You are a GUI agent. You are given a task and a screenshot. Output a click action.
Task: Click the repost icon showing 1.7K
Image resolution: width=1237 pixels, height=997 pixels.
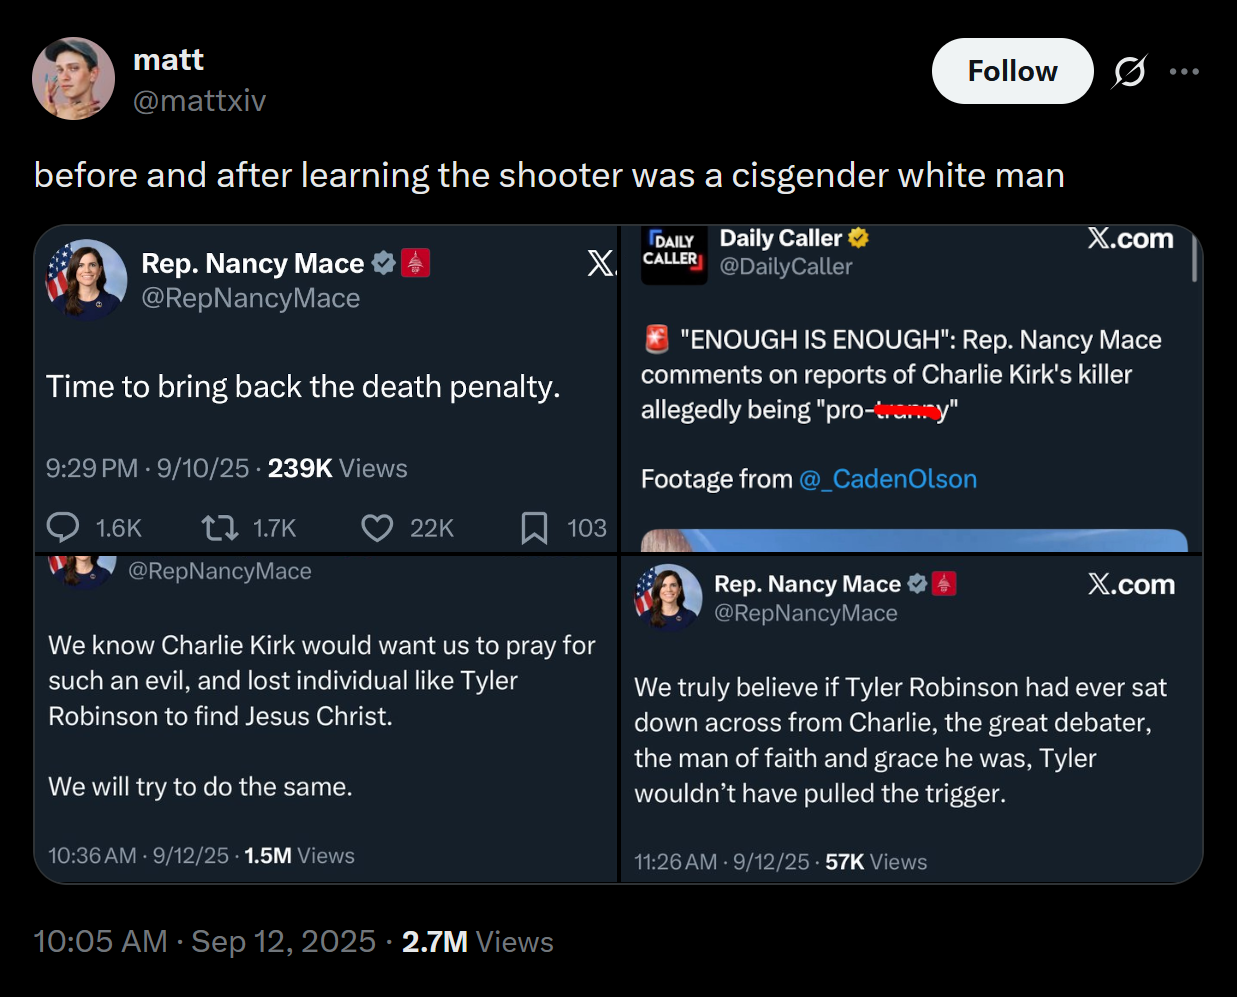tap(220, 527)
